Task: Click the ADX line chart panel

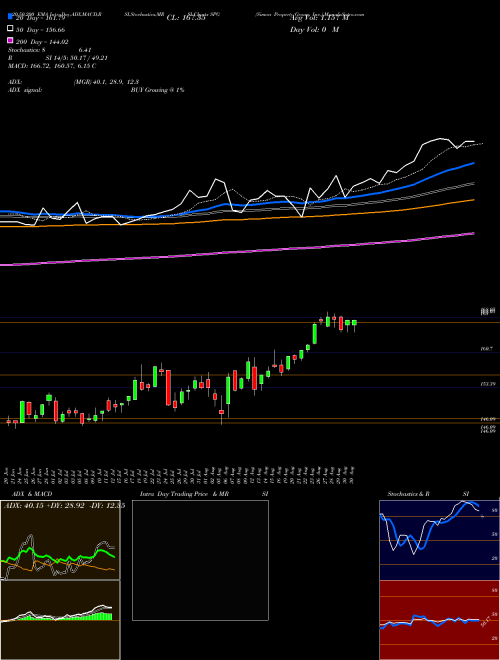Action: click(60, 540)
